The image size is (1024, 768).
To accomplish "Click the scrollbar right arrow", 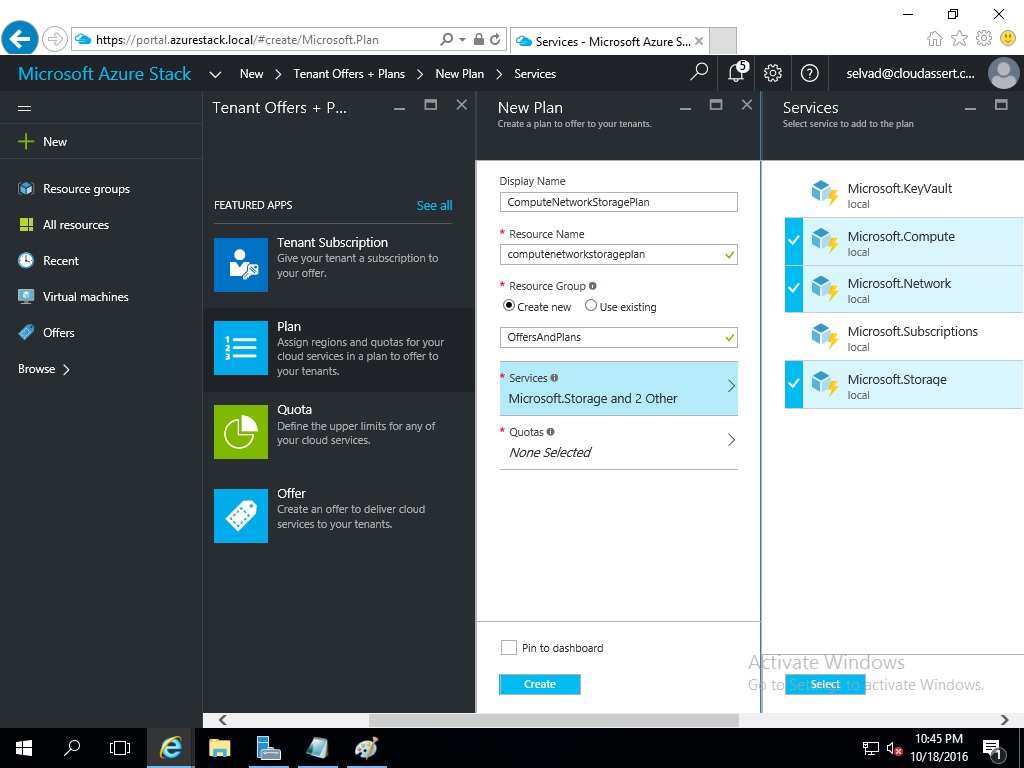I will [x=1004, y=720].
